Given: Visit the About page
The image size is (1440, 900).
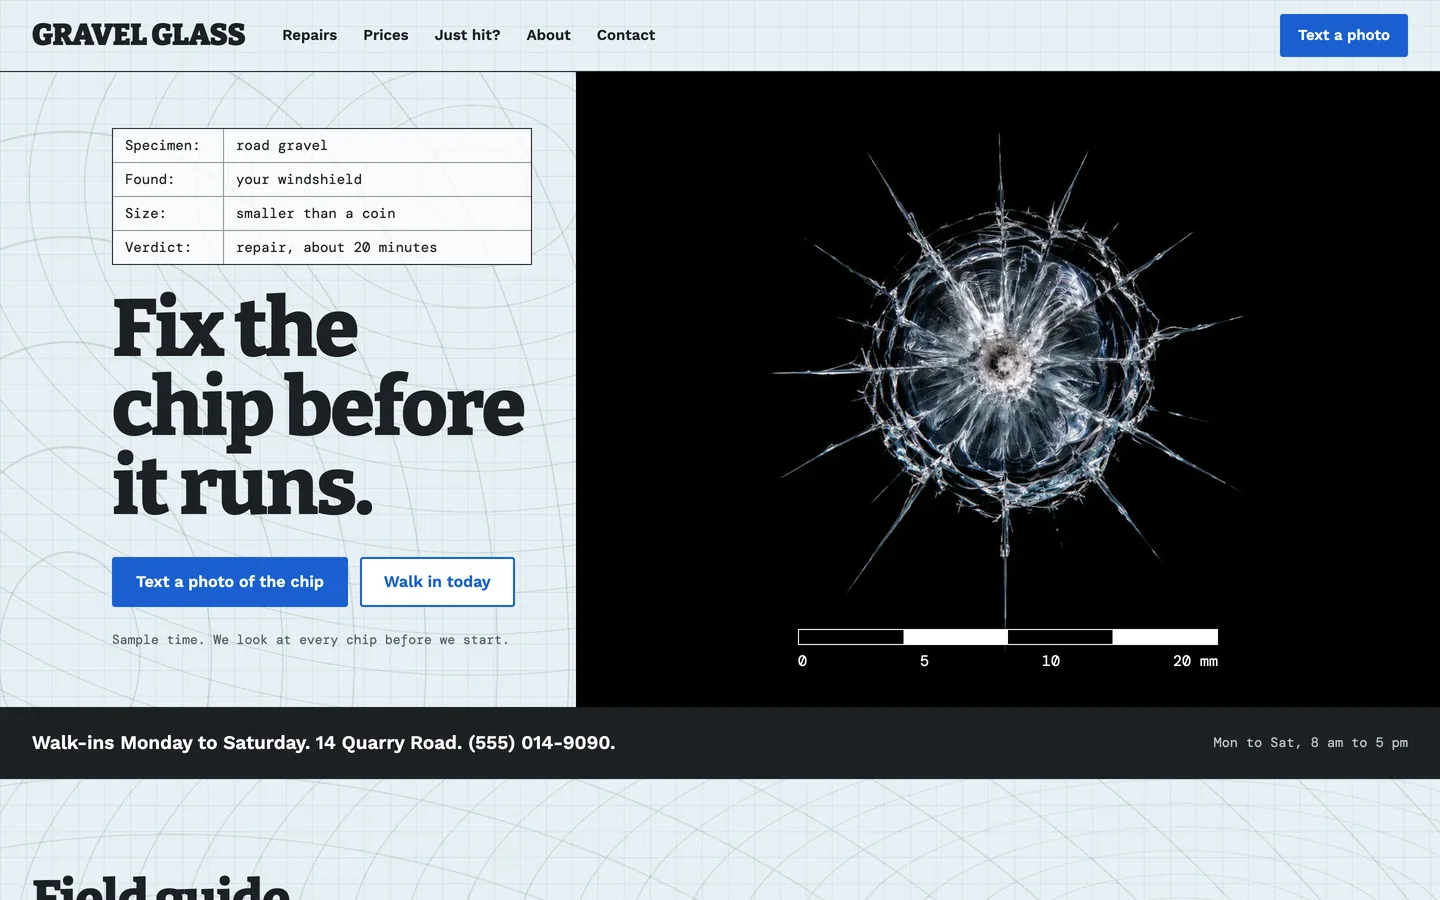Looking at the screenshot, I should pyautogui.click(x=548, y=35).
